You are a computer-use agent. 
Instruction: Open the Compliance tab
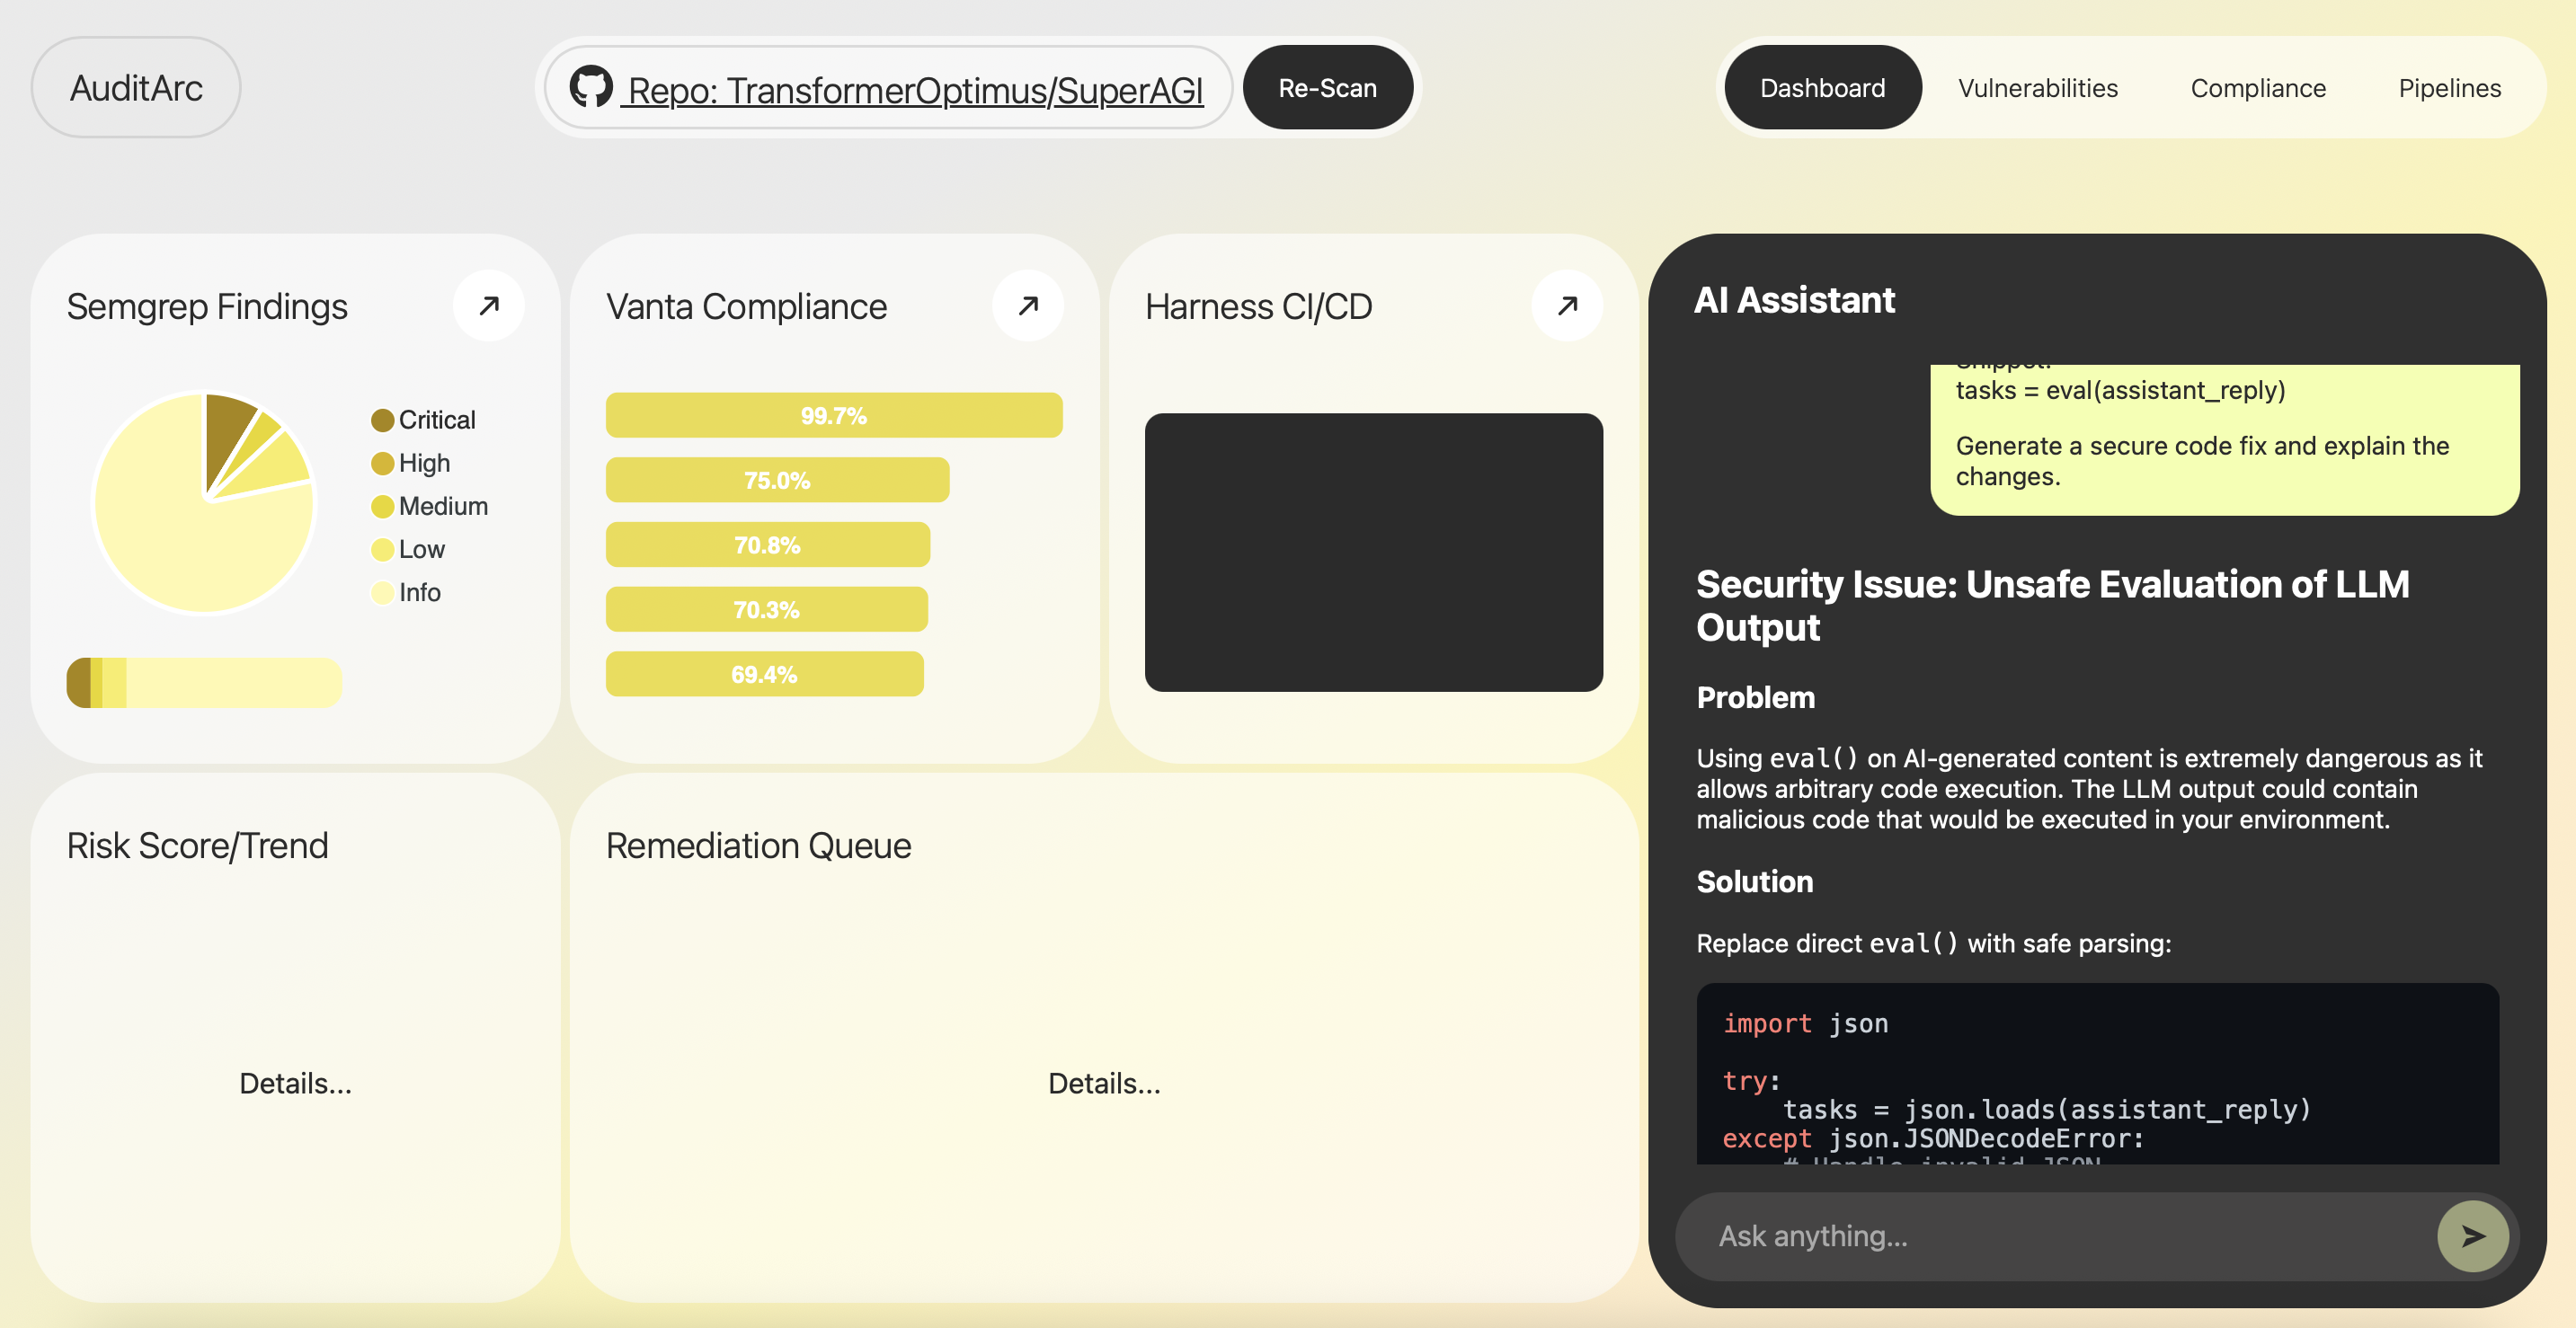(2257, 88)
